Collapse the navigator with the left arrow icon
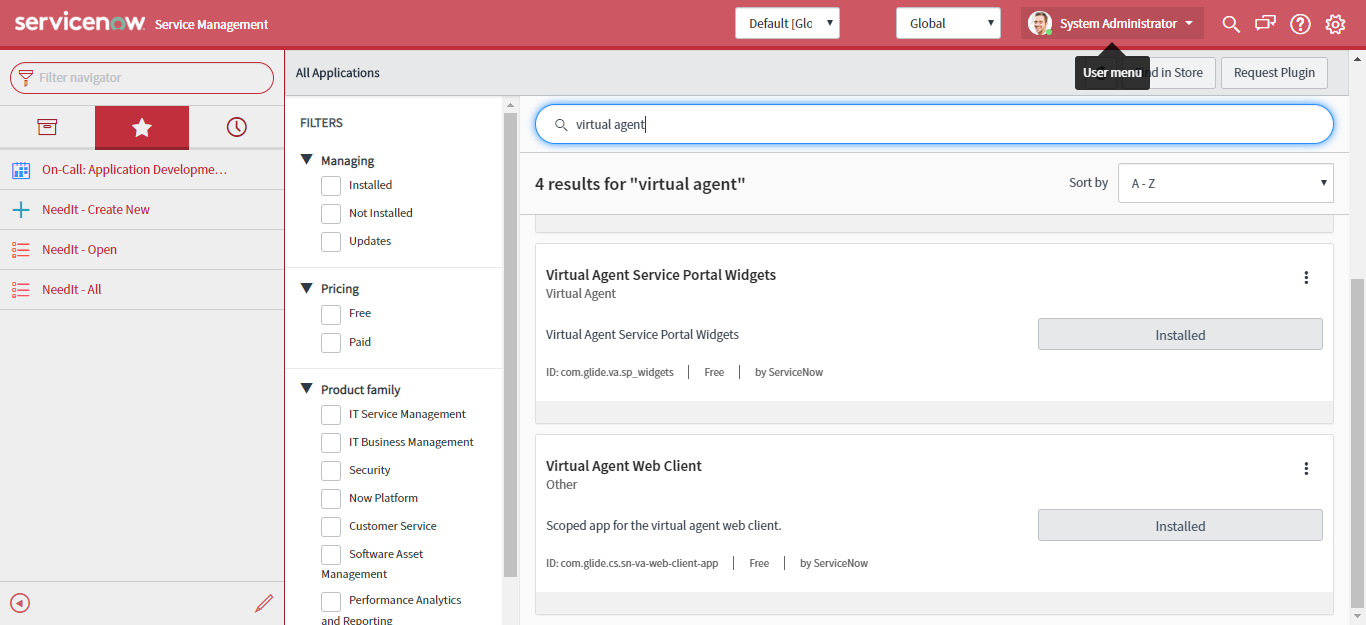The height and width of the screenshot is (625, 1366). [x=20, y=603]
